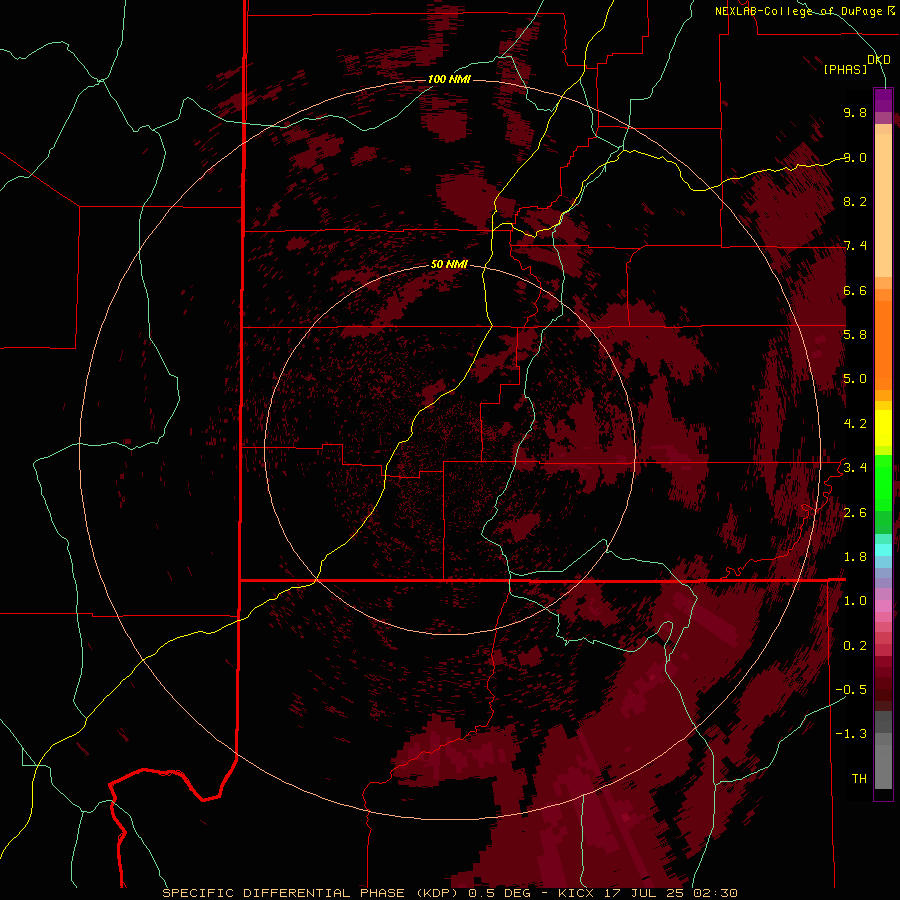Click the [PHAS] unit label

coord(845,70)
